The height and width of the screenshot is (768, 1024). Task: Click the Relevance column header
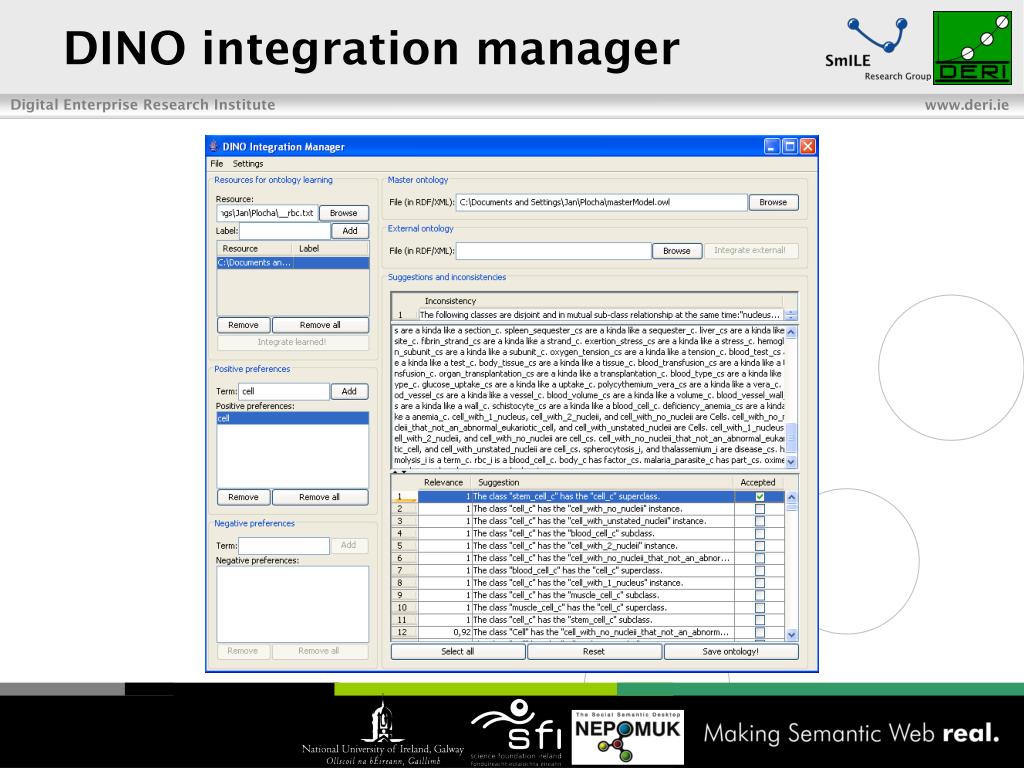[x=443, y=483]
